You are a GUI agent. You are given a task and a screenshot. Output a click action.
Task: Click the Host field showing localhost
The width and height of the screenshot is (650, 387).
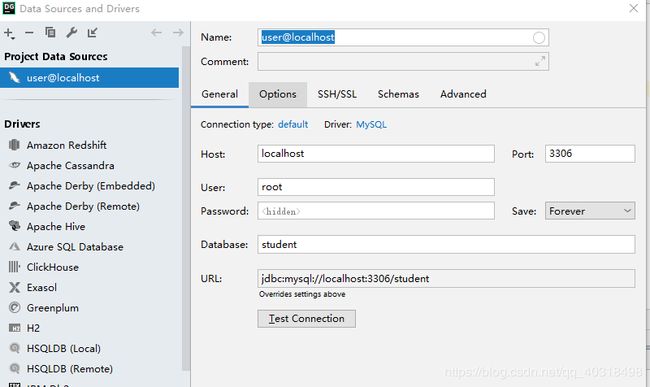376,154
